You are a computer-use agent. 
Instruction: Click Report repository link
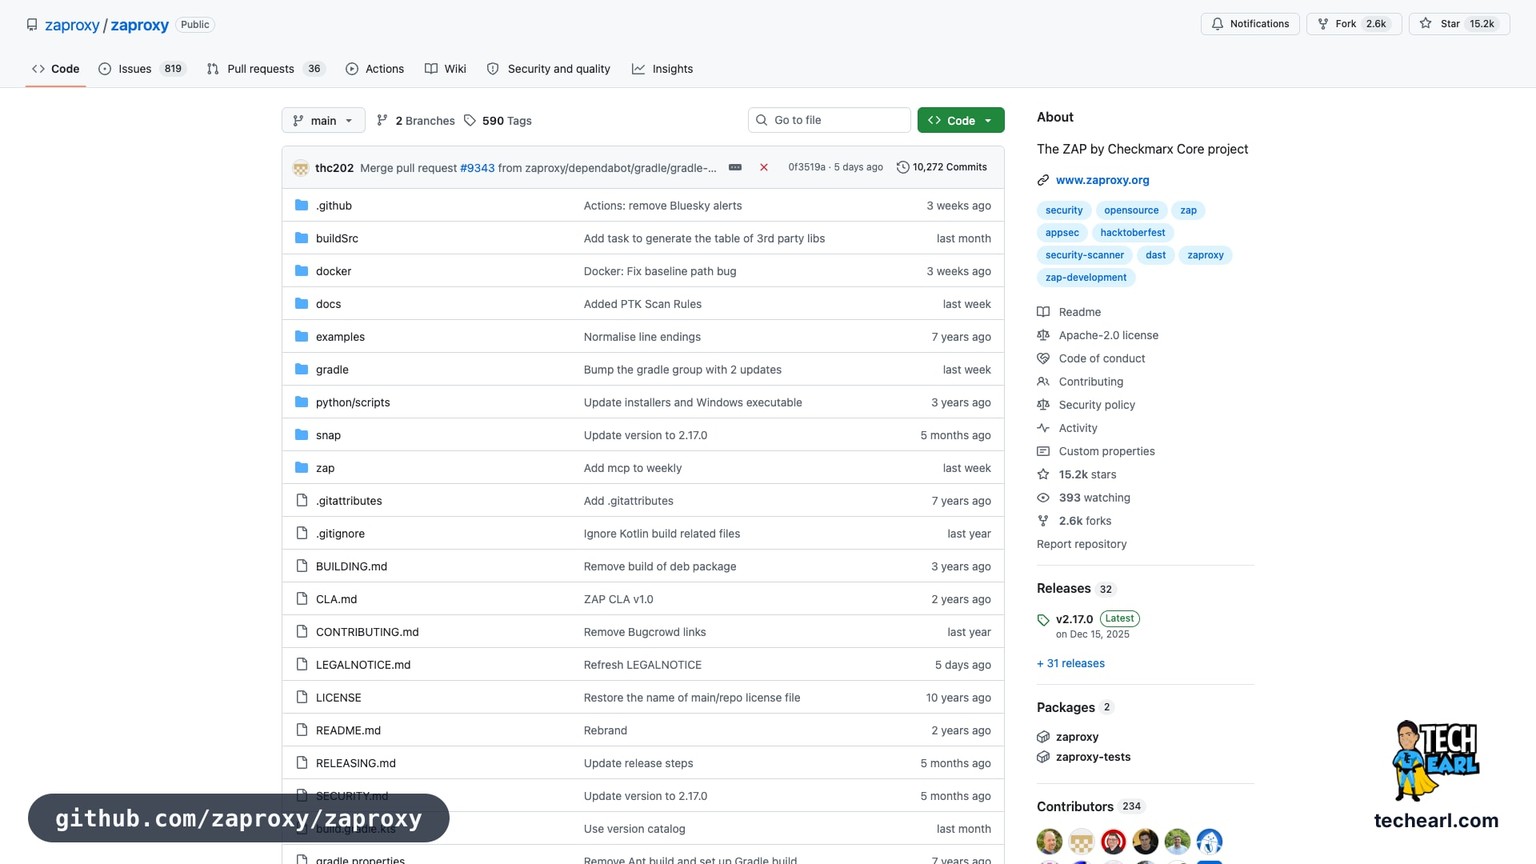coord(1082,544)
